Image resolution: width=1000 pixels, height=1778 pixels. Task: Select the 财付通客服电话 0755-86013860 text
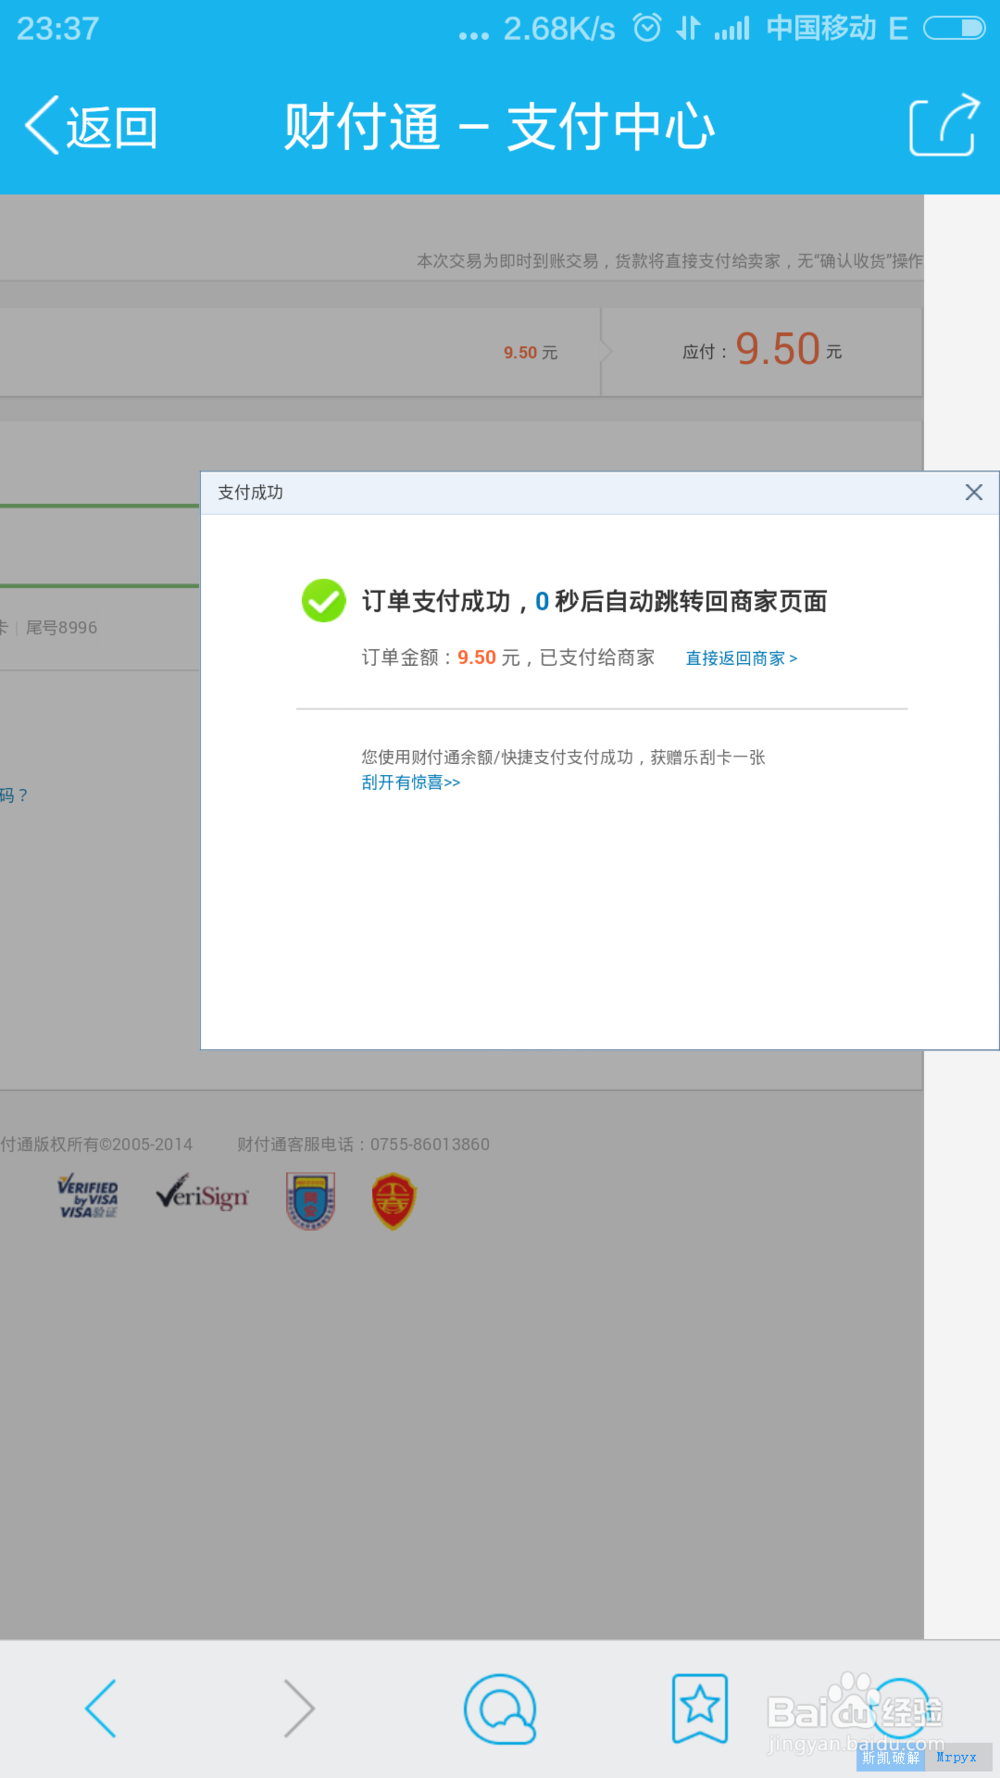(x=363, y=1144)
